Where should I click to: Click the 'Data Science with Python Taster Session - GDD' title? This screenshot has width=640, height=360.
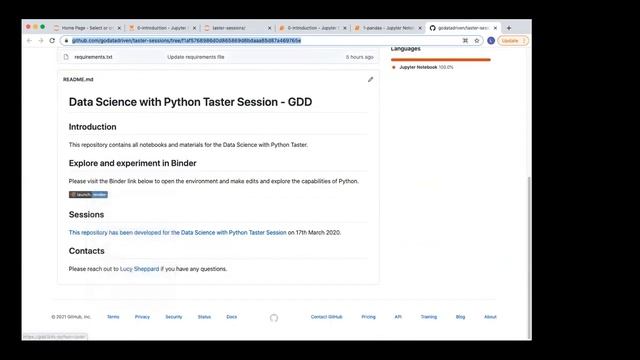pos(190,102)
